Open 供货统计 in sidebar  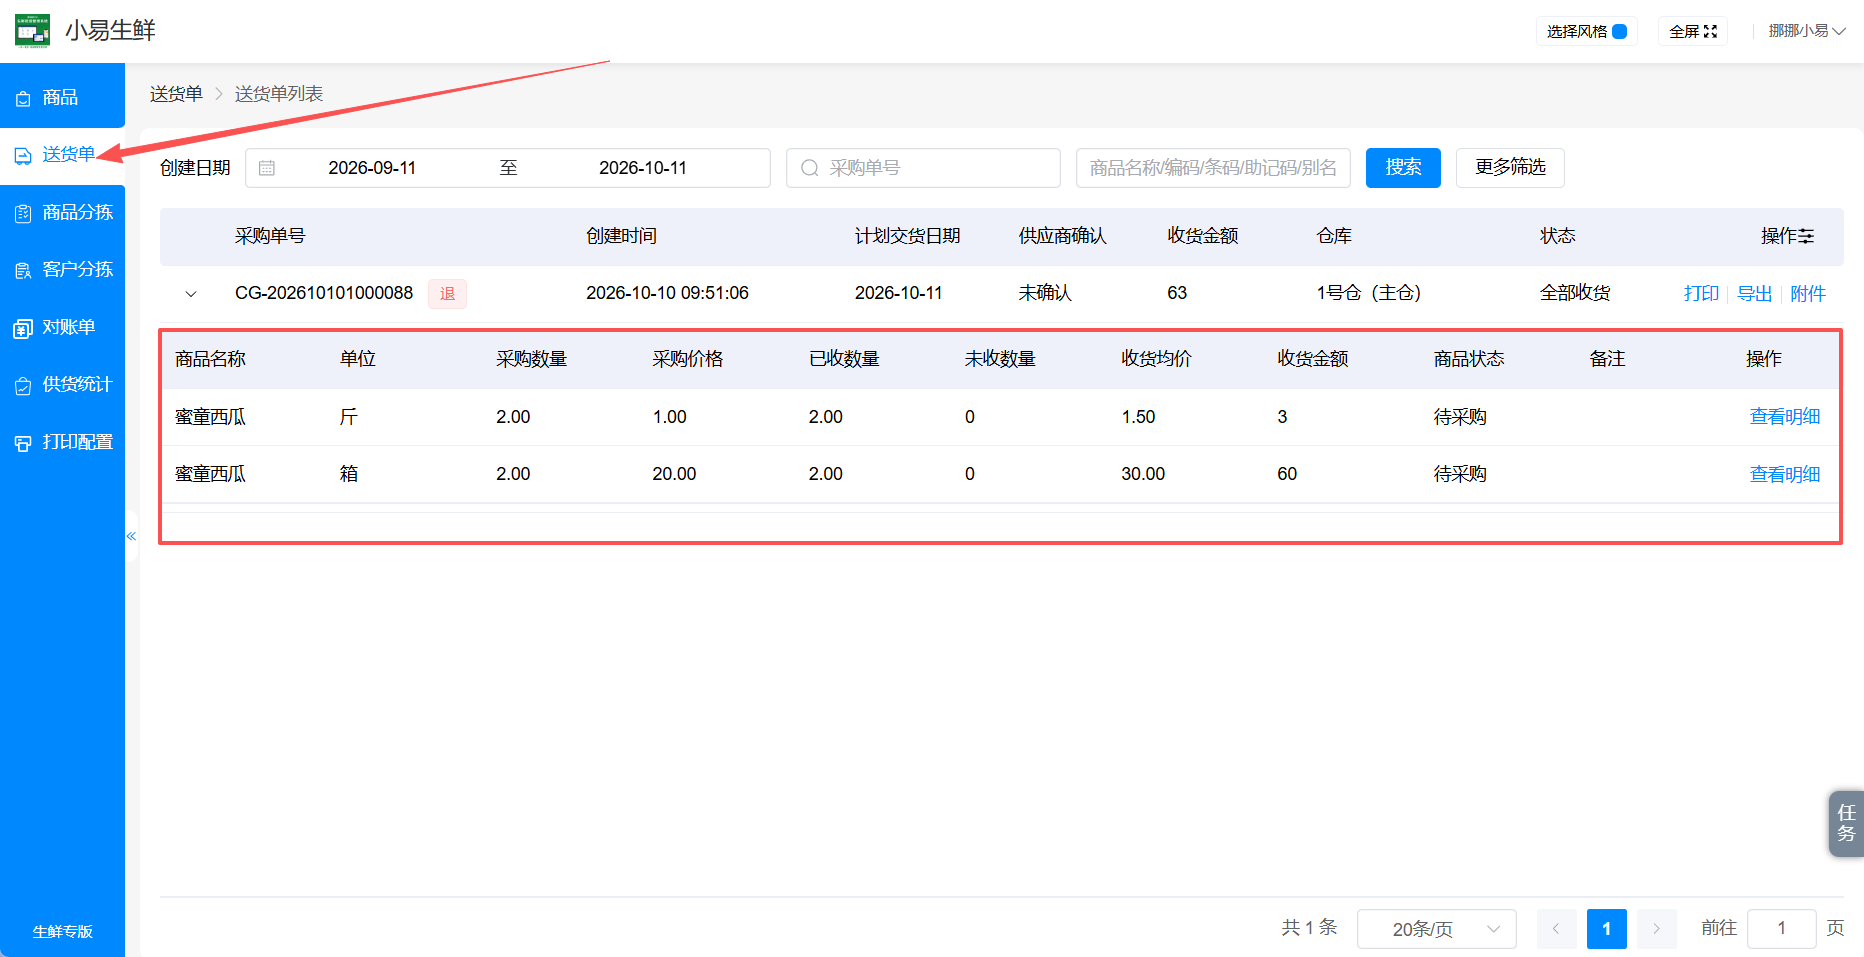(x=62, y=384)
